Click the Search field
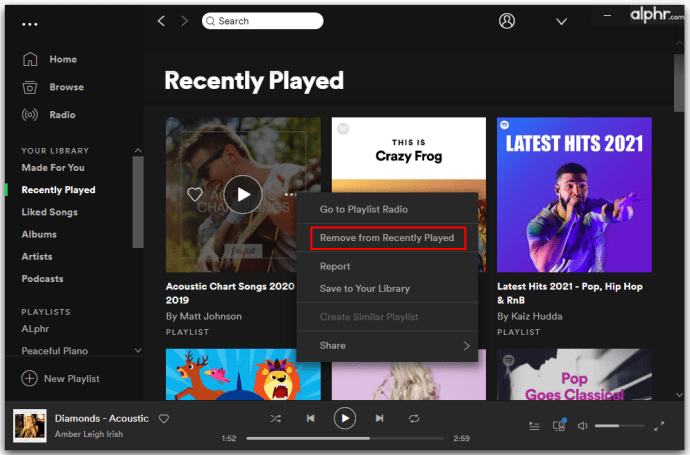This screenshot has width=690, height=455. [x=262, y=21]
